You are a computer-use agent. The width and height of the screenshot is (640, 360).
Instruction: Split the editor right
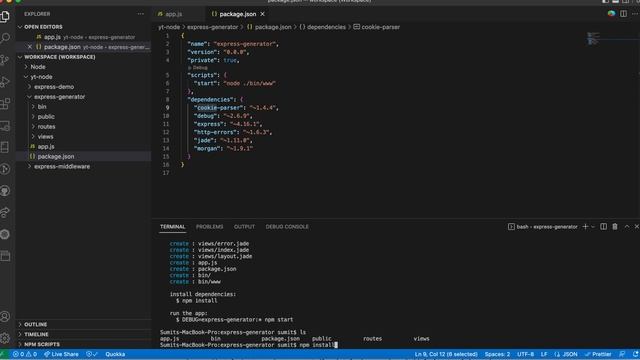(623, 14)
